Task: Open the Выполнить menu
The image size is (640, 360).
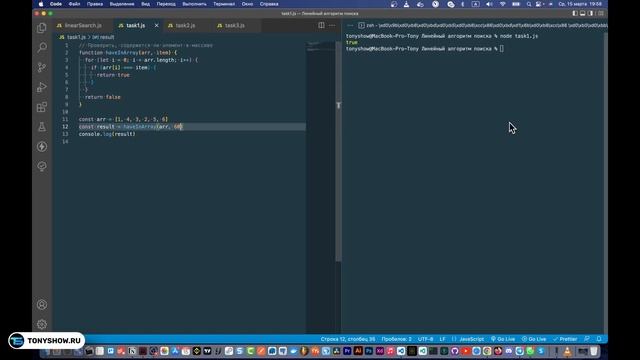Action: [x=194, y=4]
